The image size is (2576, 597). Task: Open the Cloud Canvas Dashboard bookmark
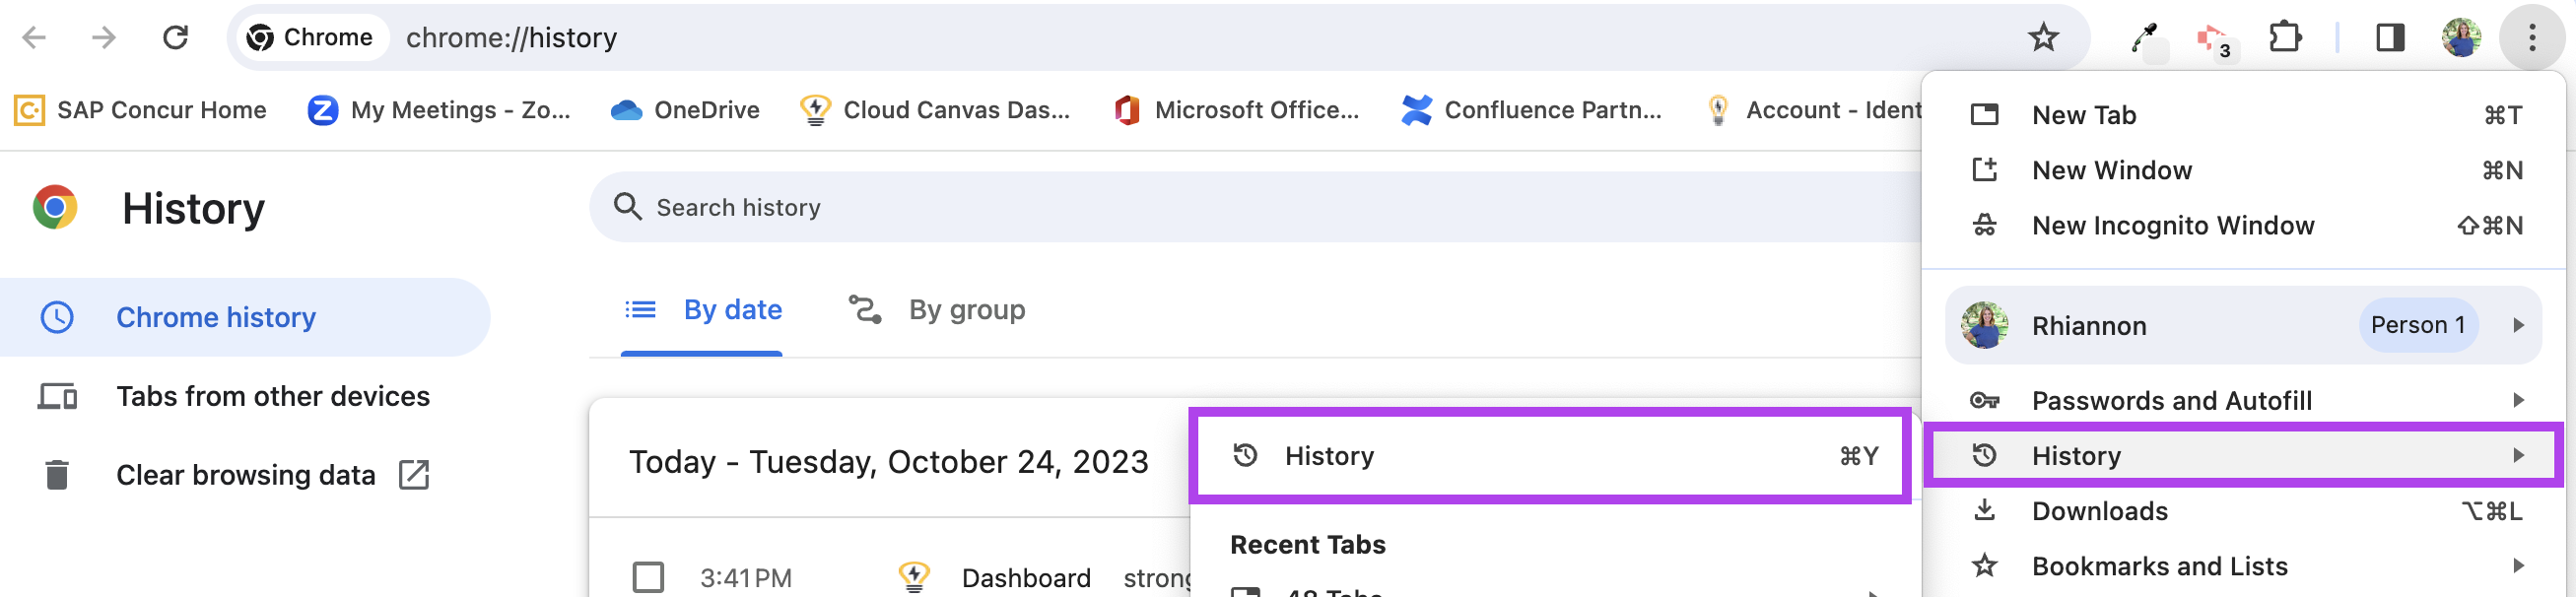[x=935, y=110]
